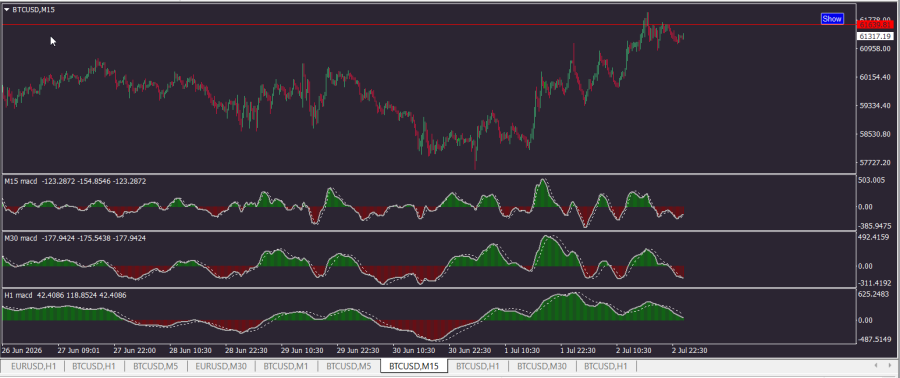Click the current price label 61317.19
This screenshot has height=378, width=900.
[875, 36]
